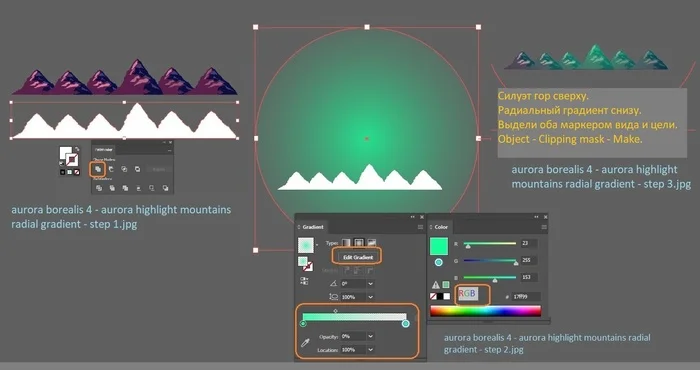Click the Minus Back pathfinder icon
Screen dimensions: 700x370
click(x=166, y=188)
